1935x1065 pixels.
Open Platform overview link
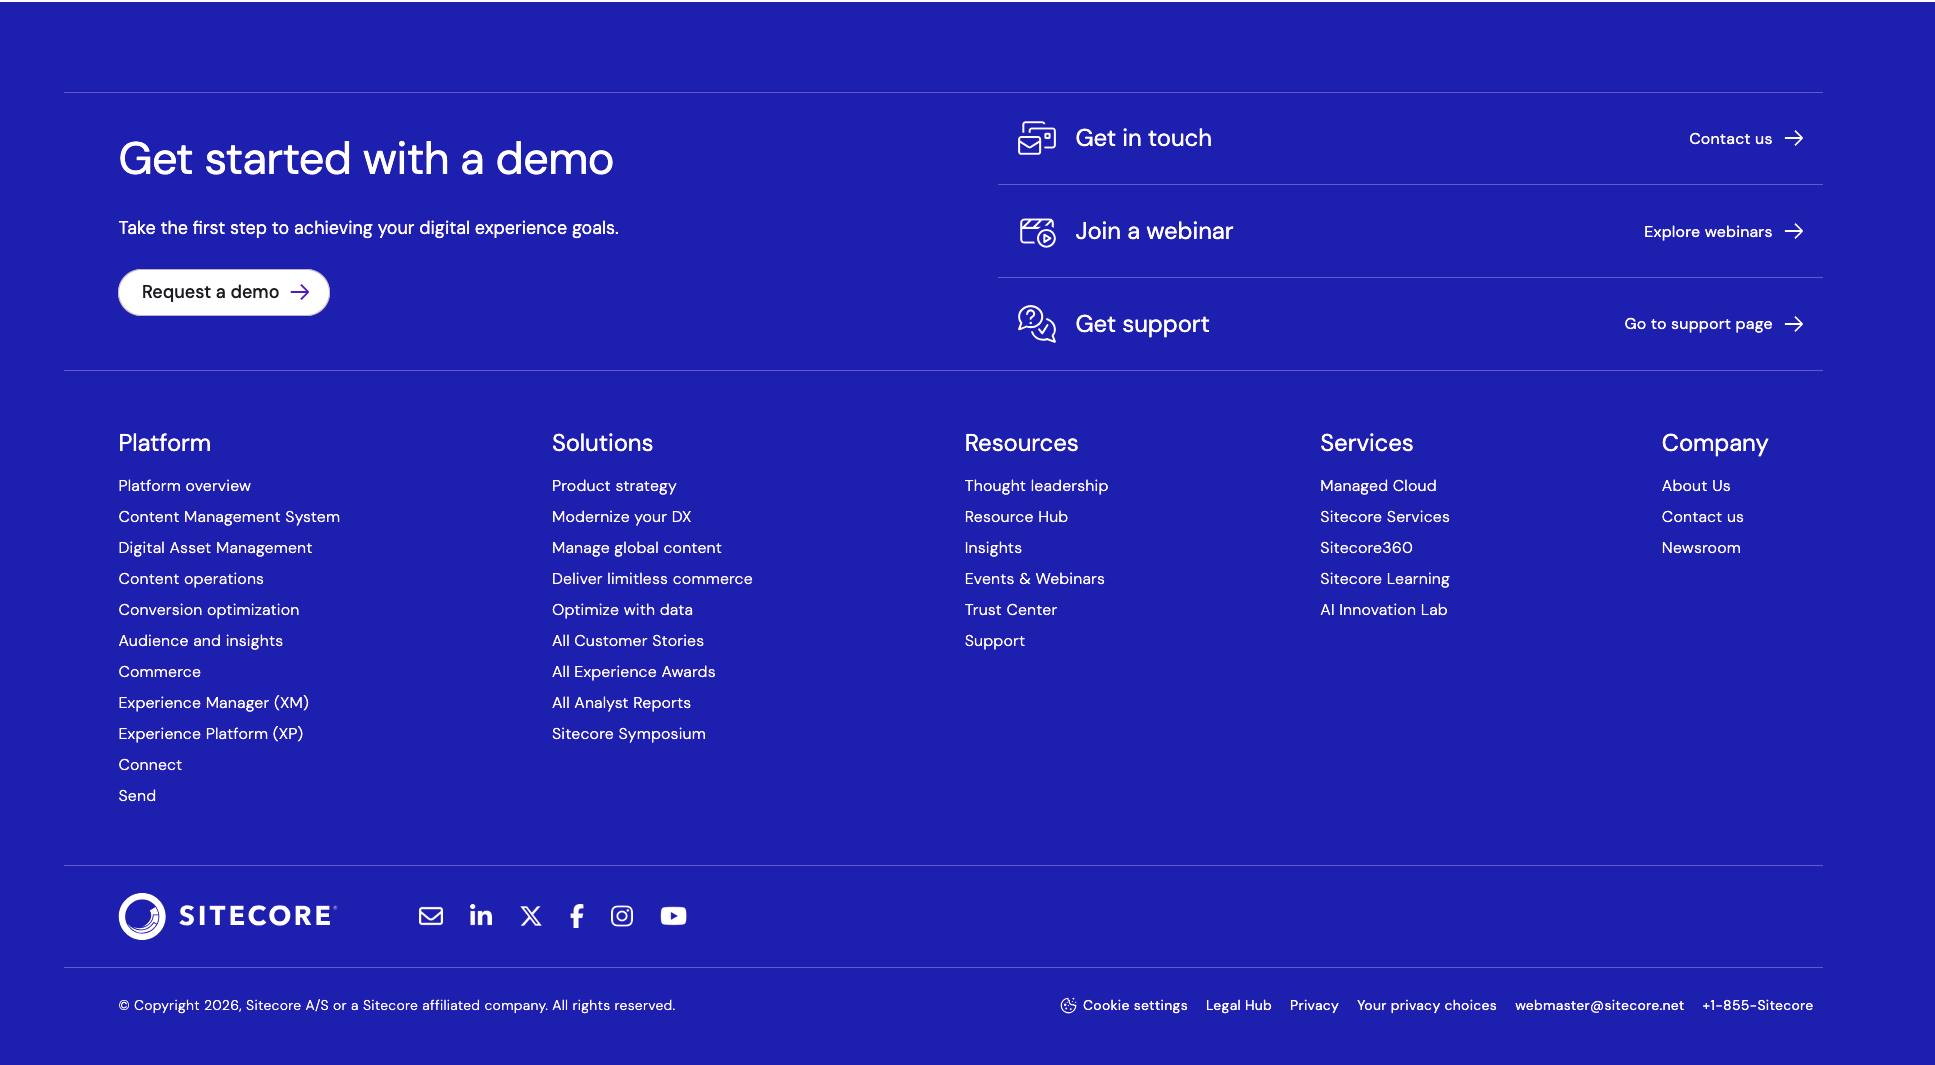pos(185,486)
